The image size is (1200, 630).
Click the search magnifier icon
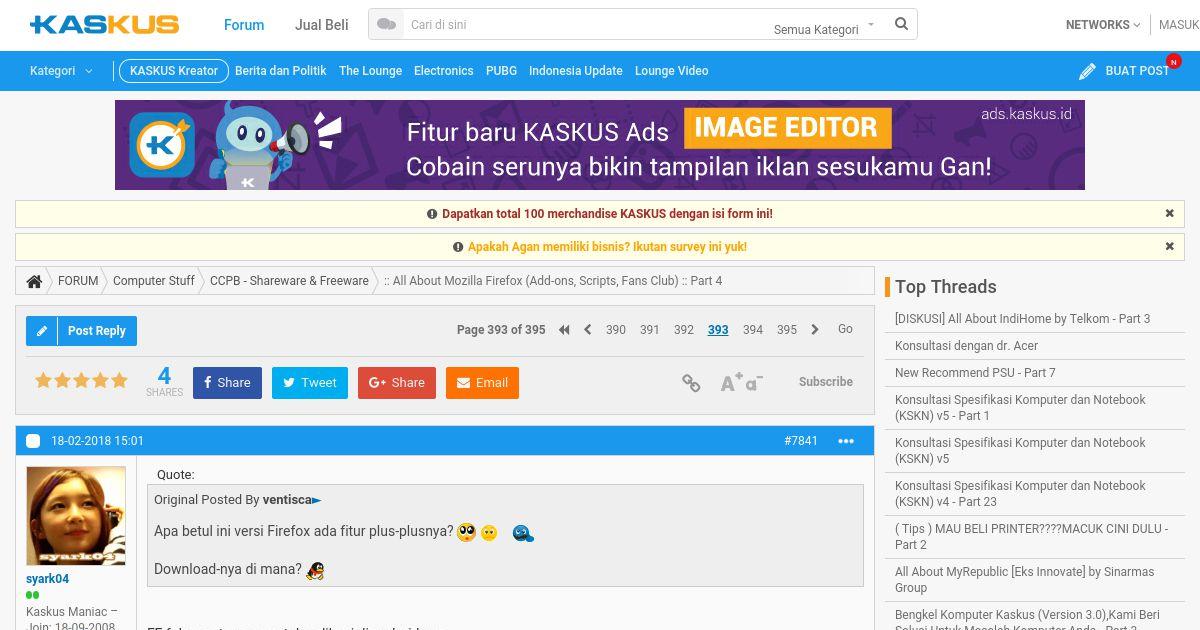click(901, 24)
